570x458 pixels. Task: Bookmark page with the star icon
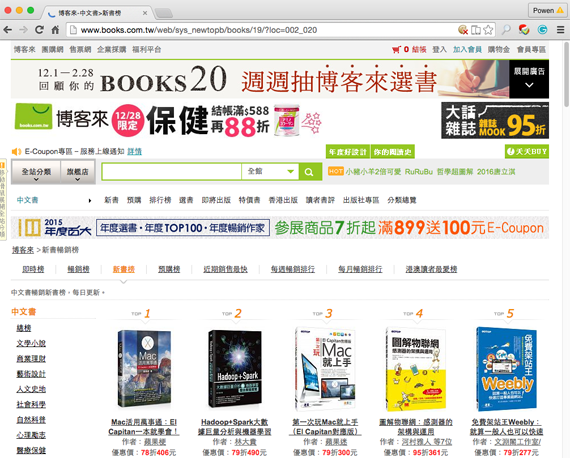[488, 30]
